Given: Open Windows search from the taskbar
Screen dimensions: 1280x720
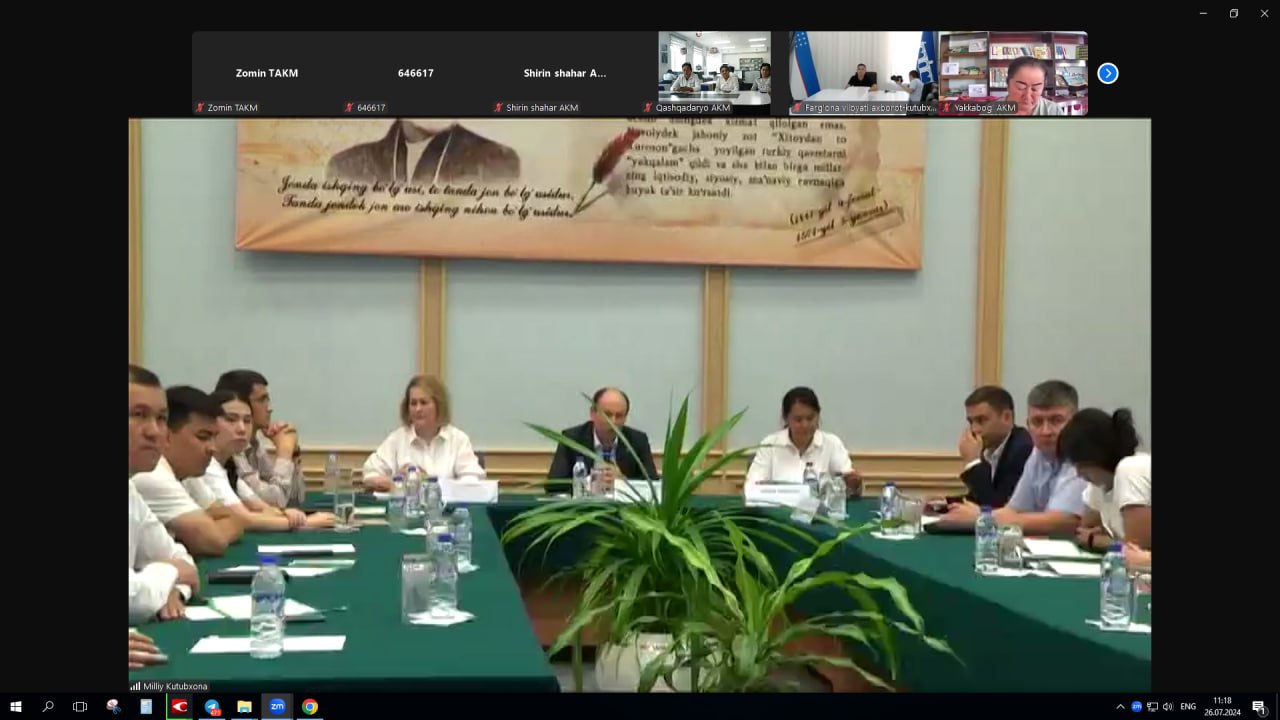Looking at the screenshot, I should tap(48, 706).
